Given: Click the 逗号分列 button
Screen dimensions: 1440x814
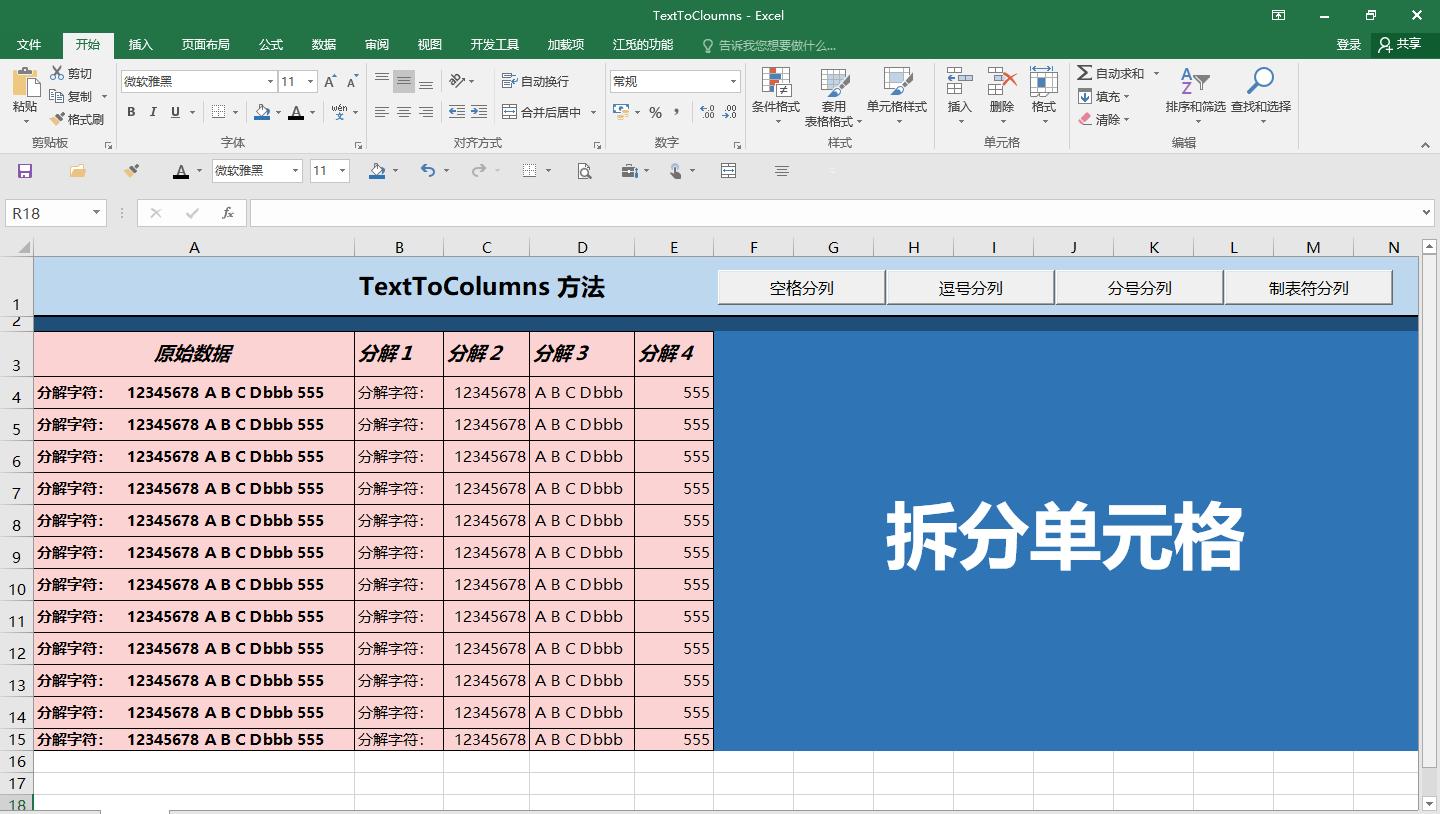Looking at the screenshot, I should (969, 286).
